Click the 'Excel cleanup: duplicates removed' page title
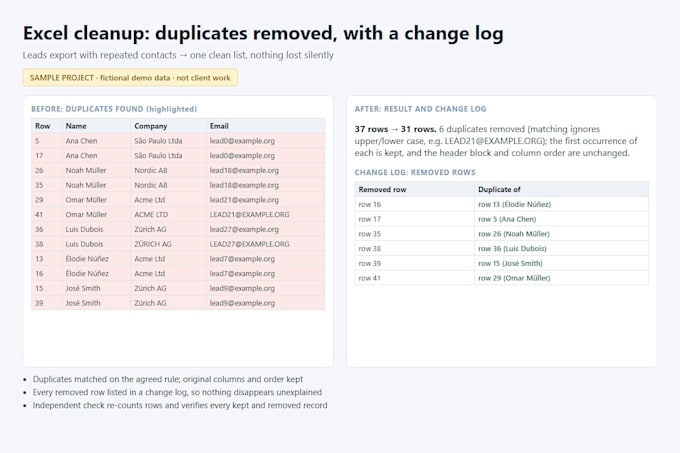 (x=263, y=34)
